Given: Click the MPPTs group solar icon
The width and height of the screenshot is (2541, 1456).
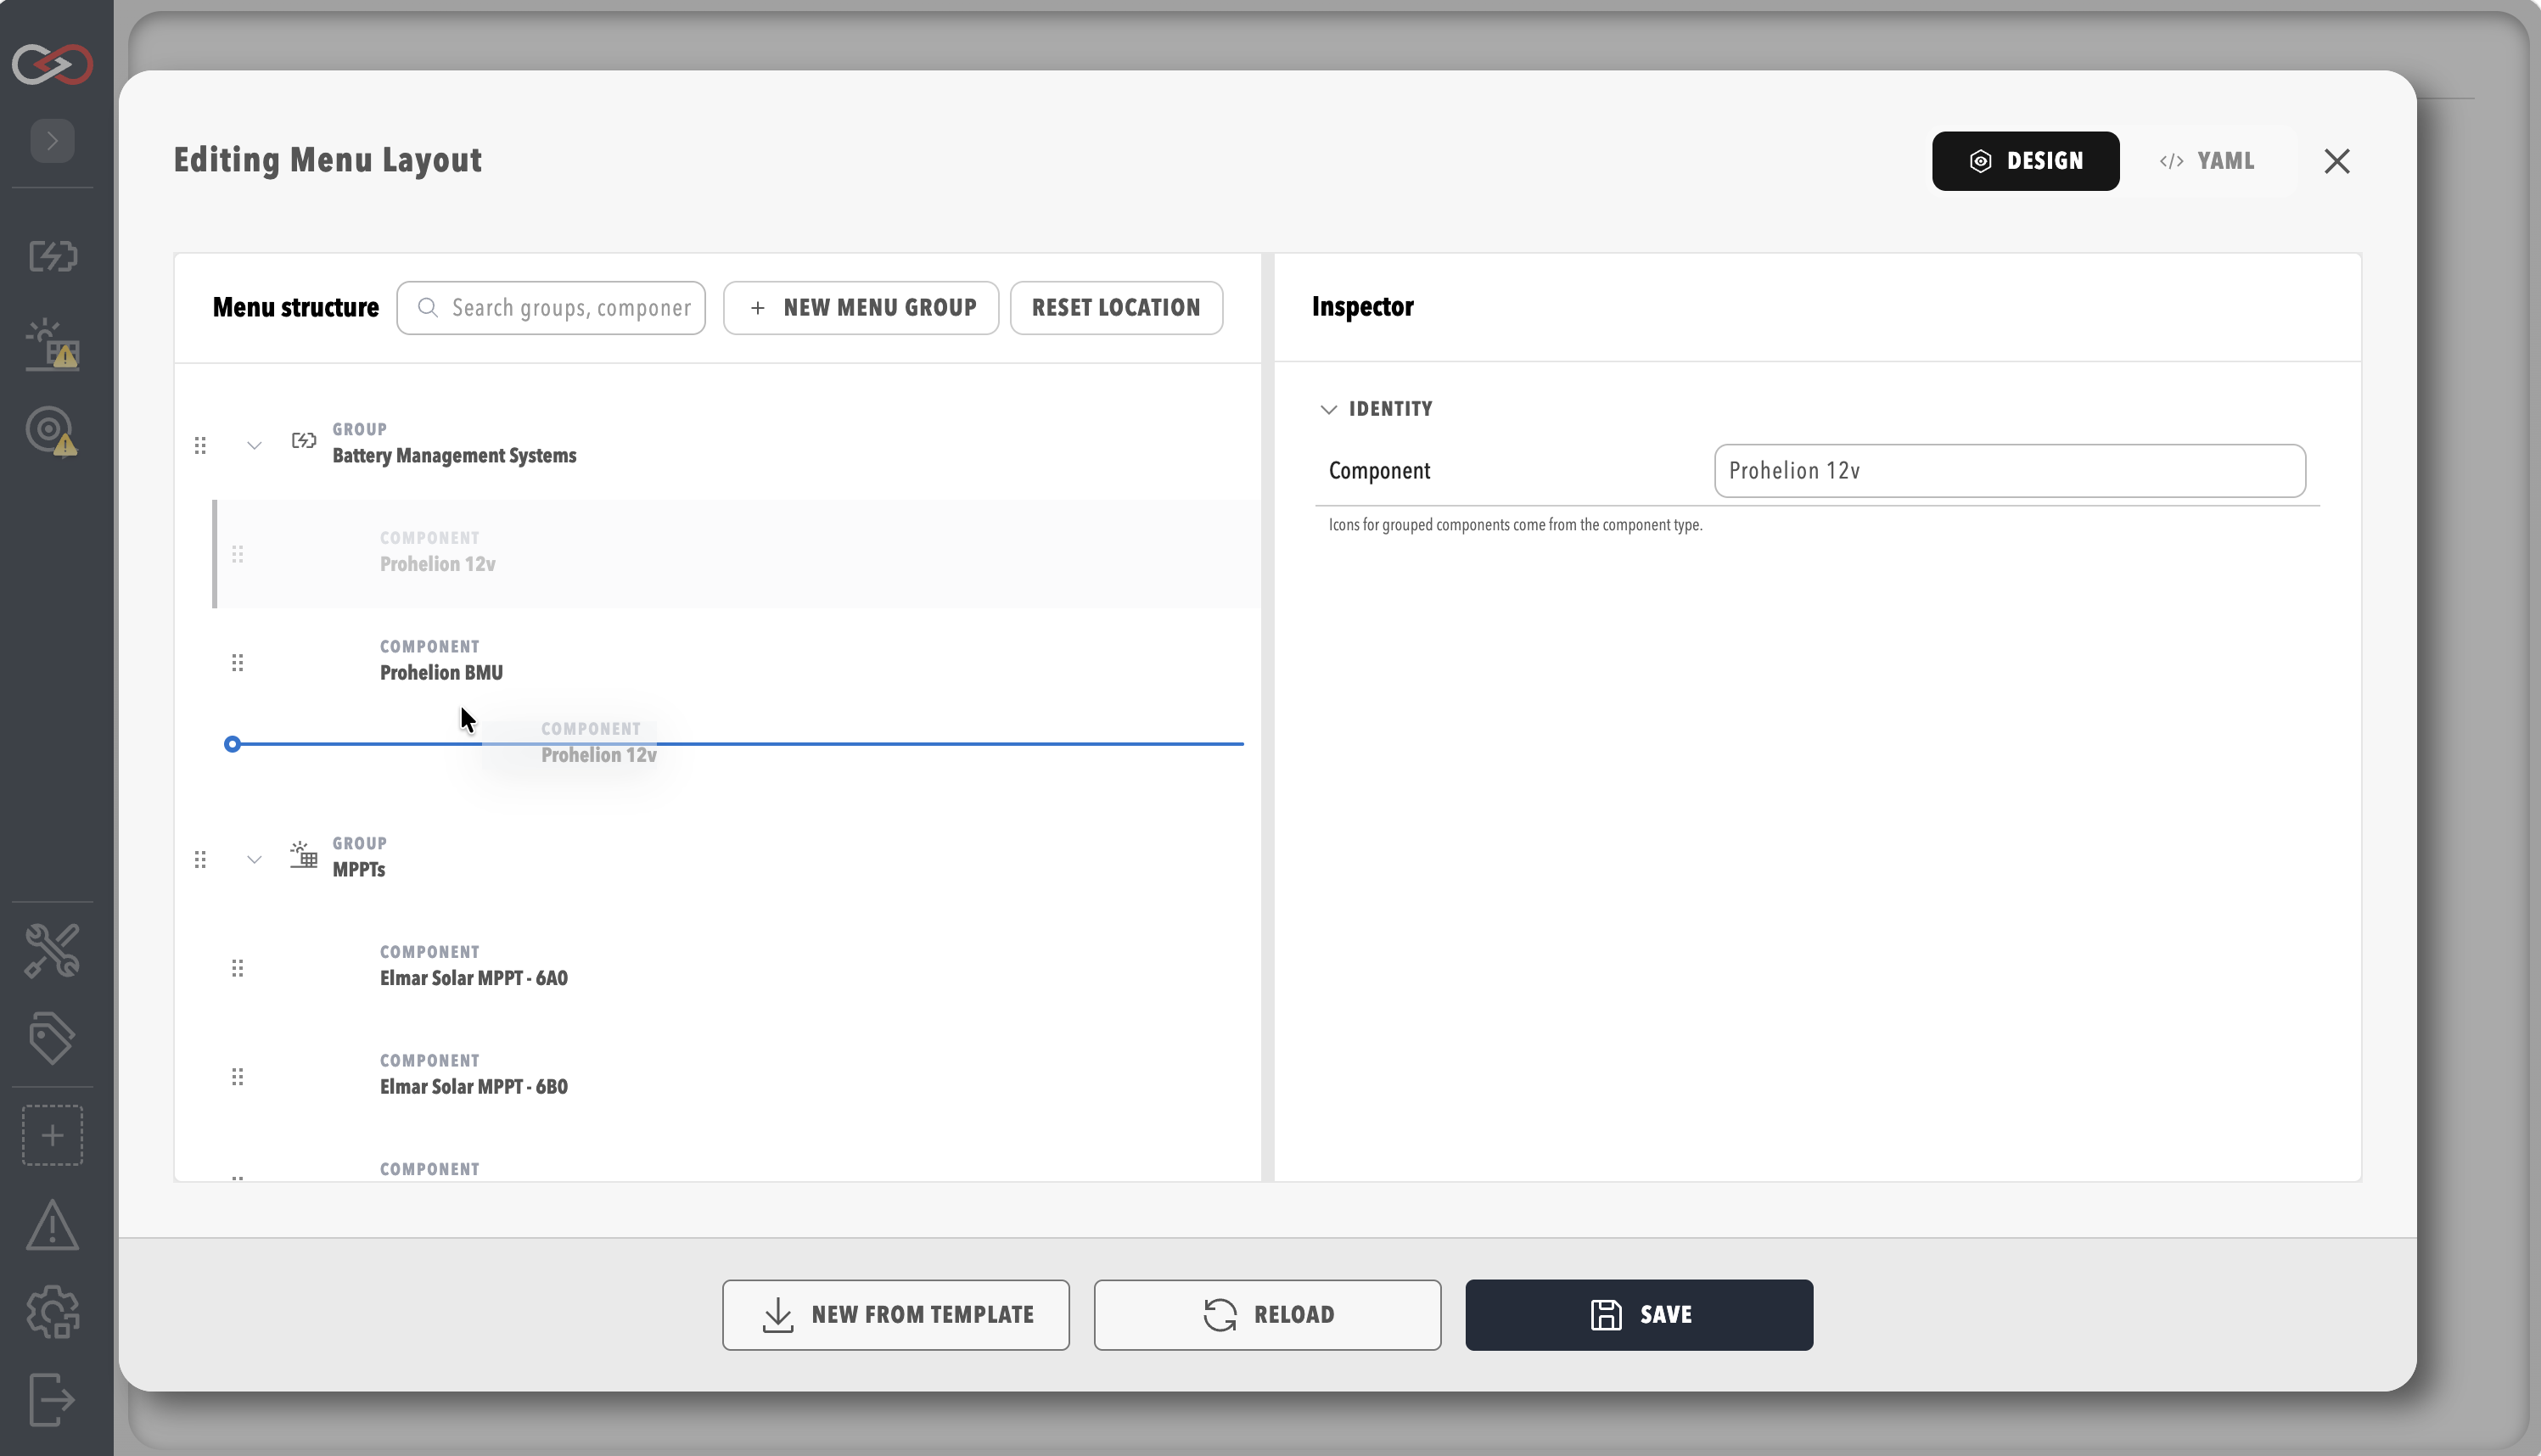Looking at the screenshot, I should click(303, 855).
